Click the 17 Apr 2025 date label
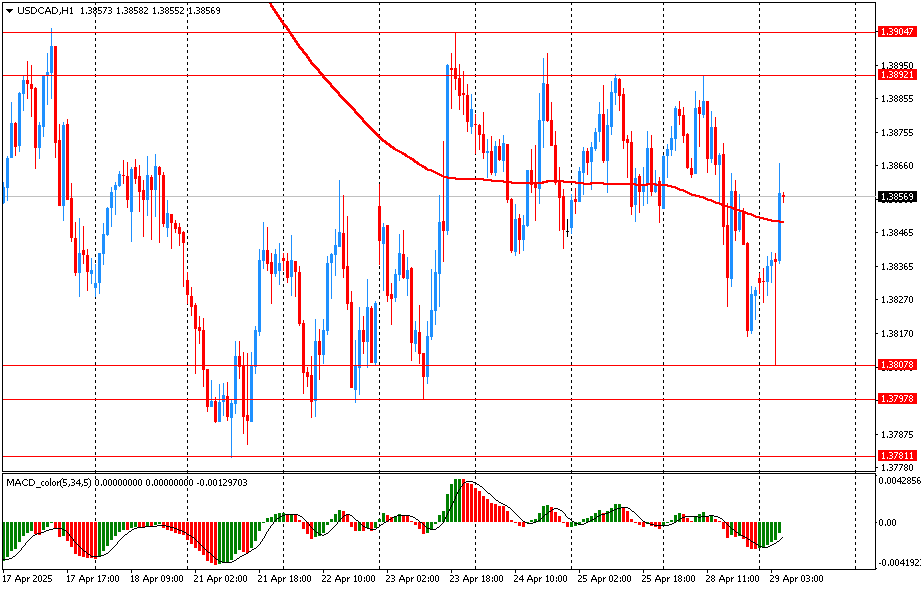The image size is (921, 590). coord(26,578)
